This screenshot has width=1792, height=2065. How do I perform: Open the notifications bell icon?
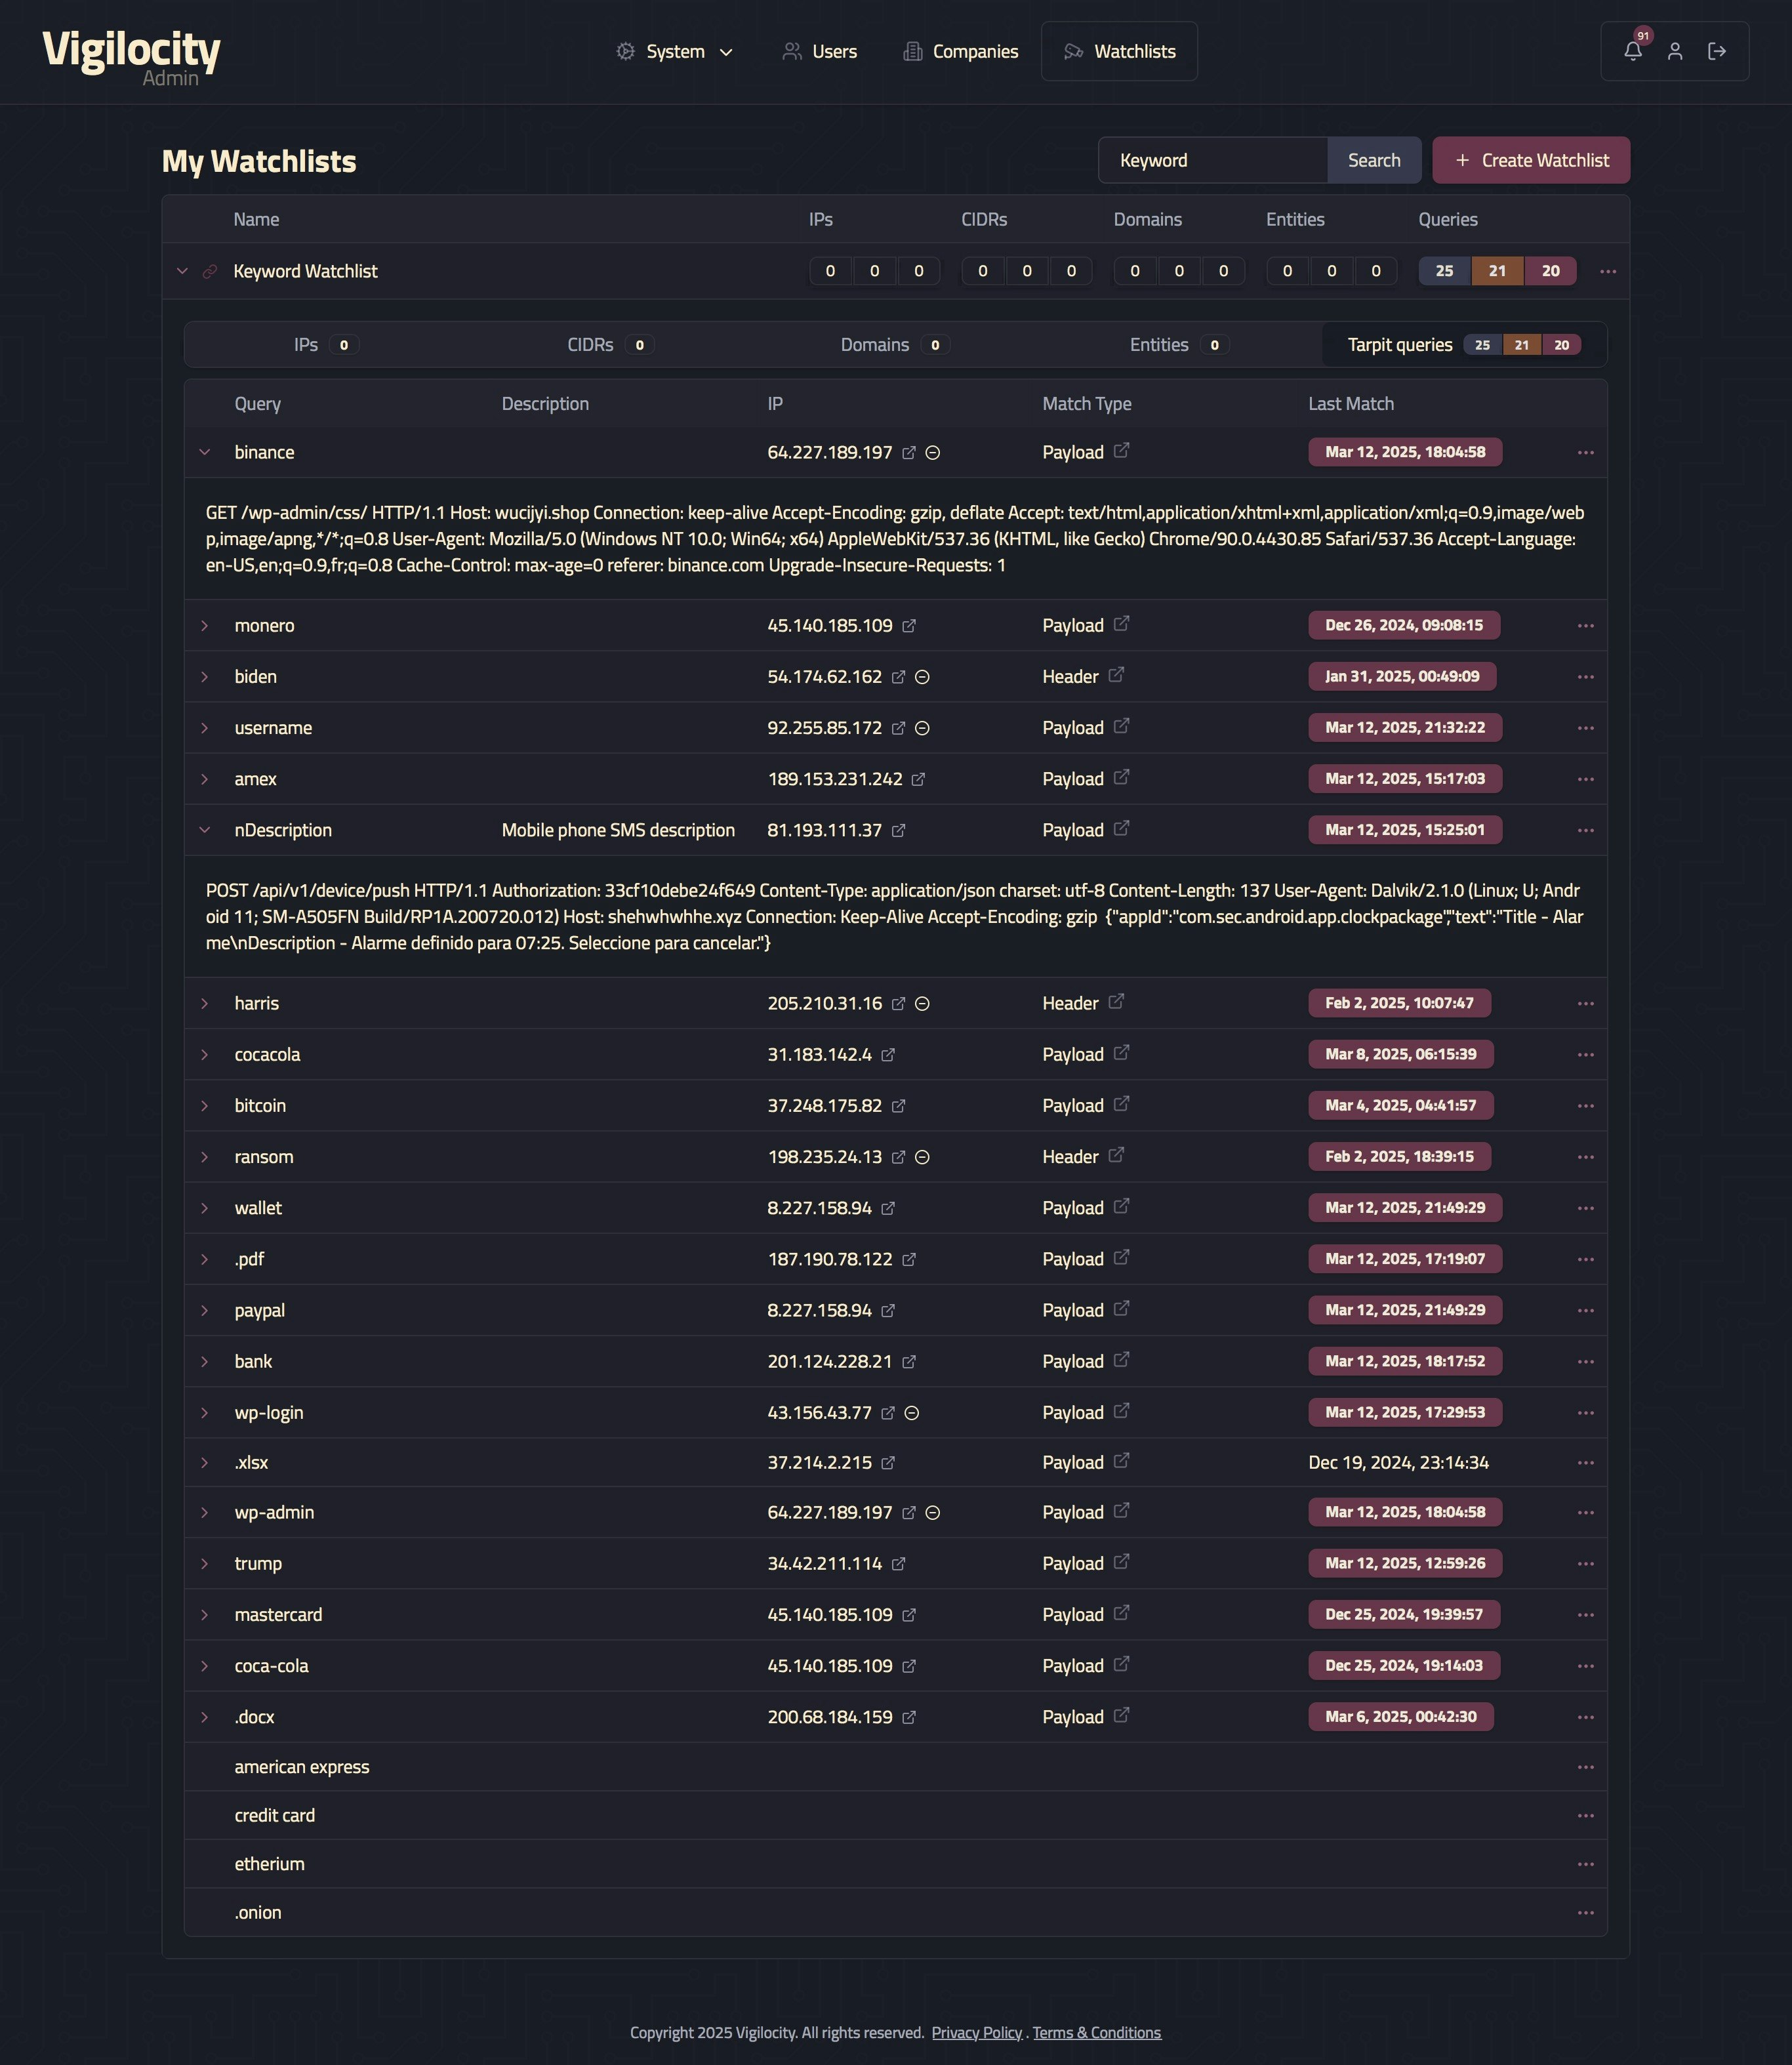click(1632, 51)
